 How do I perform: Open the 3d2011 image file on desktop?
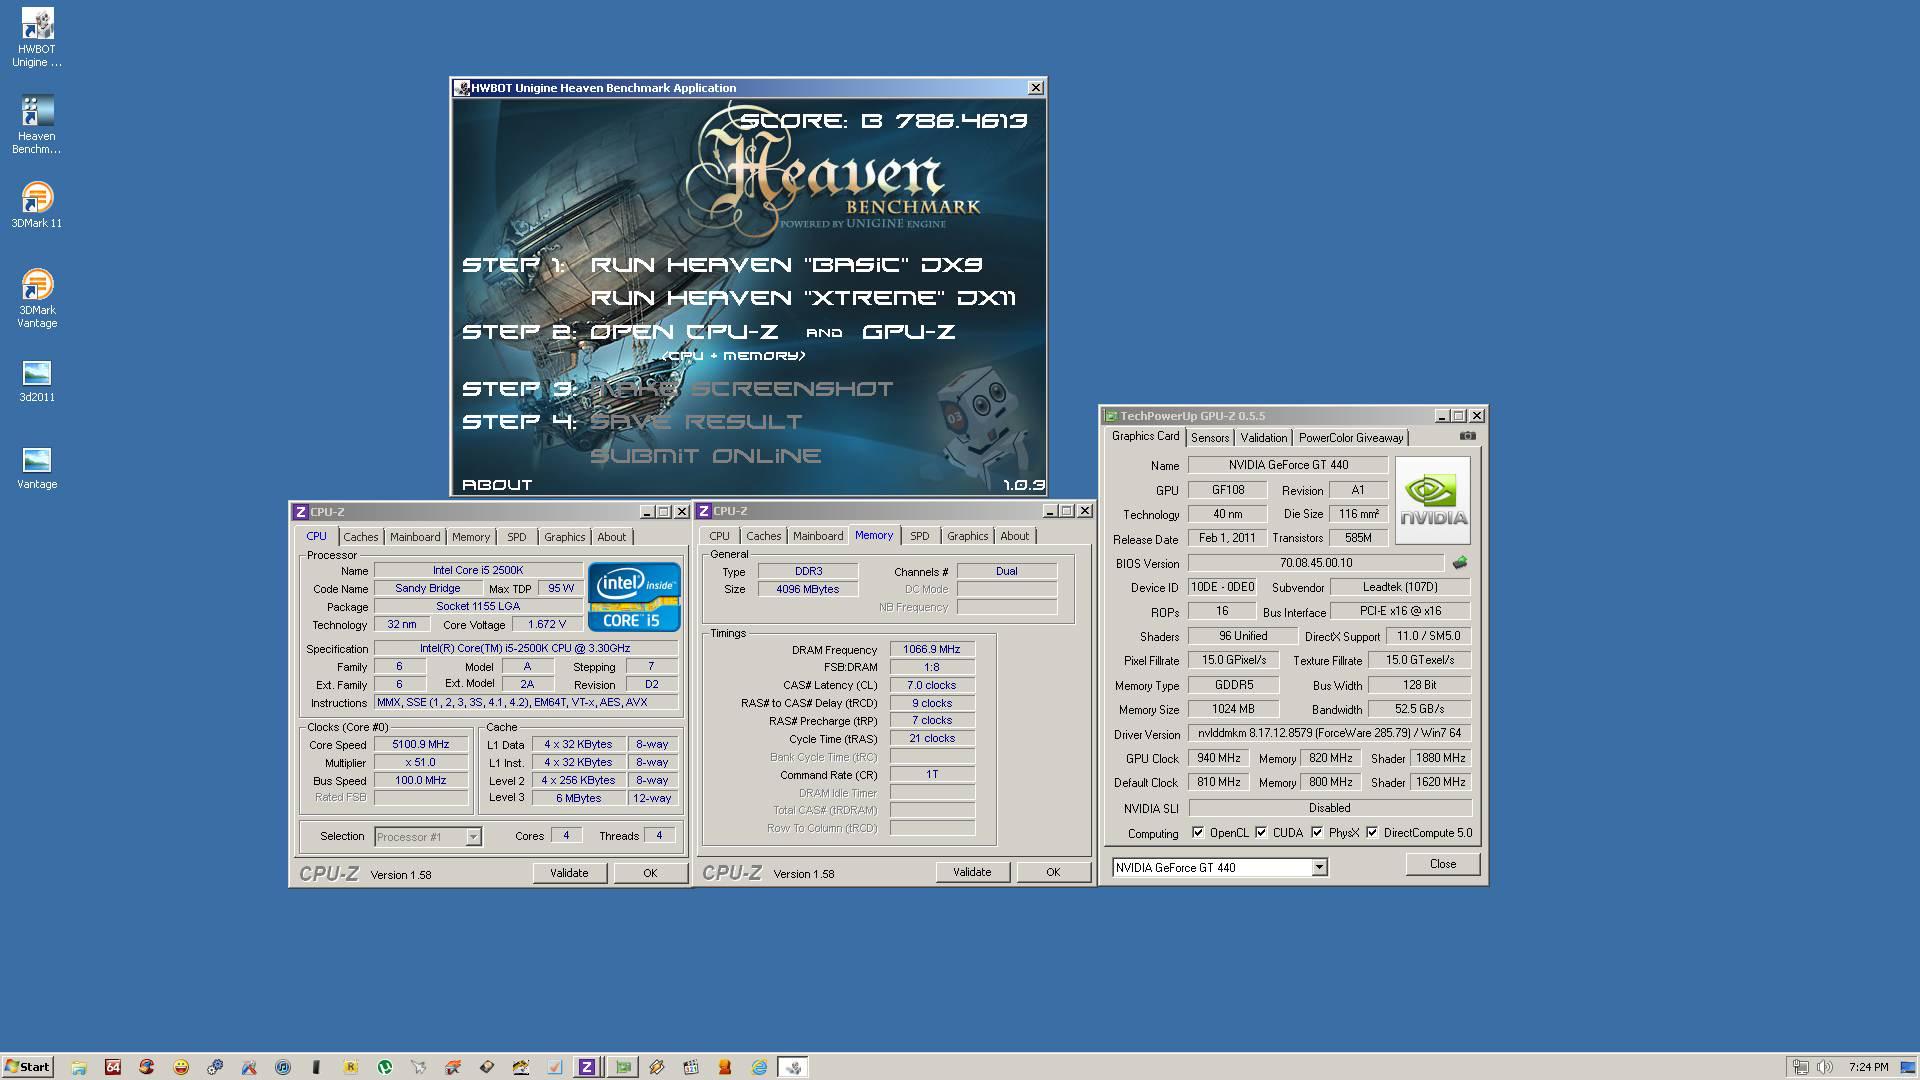37,381
